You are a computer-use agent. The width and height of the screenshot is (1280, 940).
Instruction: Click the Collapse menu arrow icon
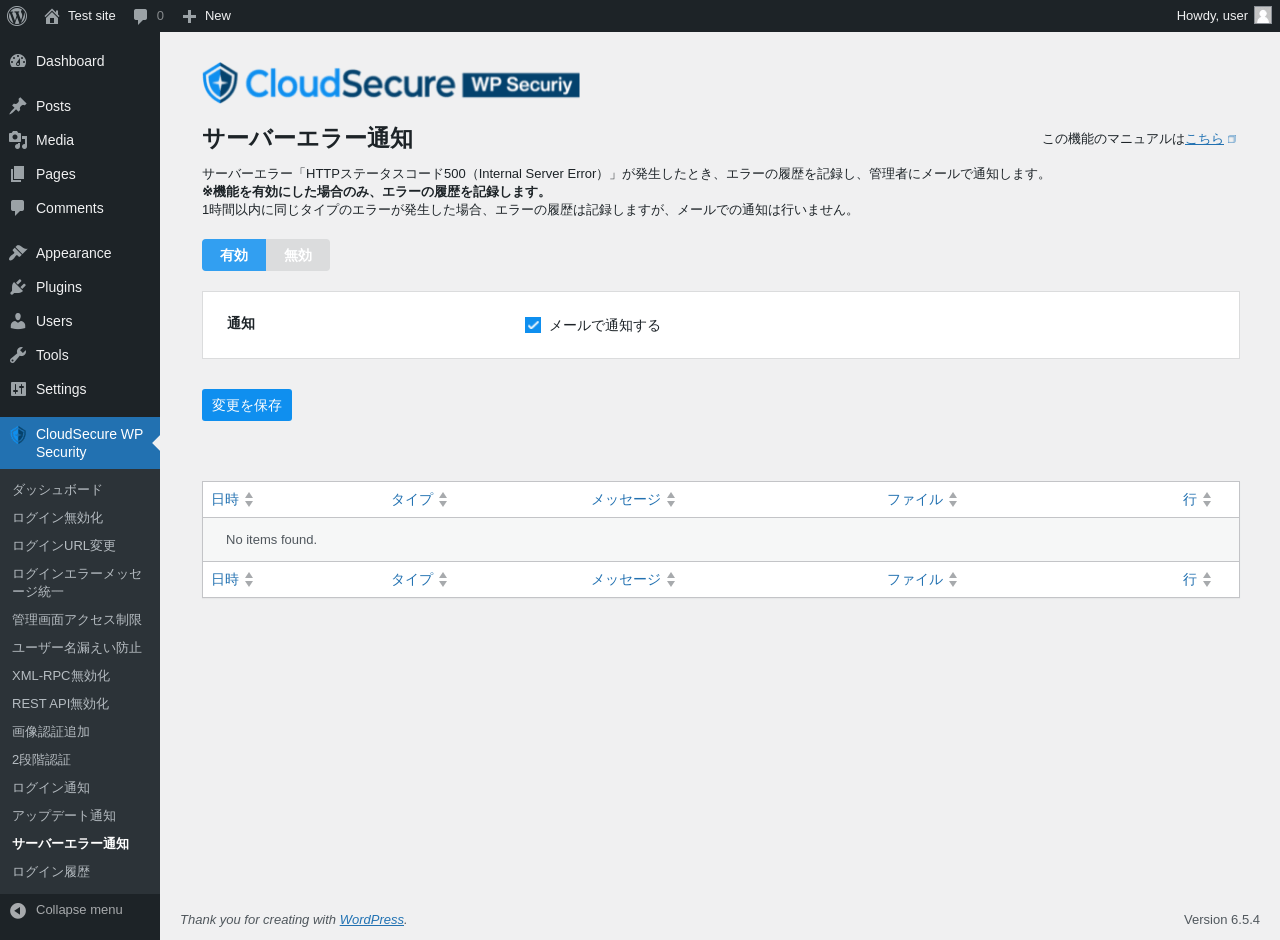[x=18, y=910]
